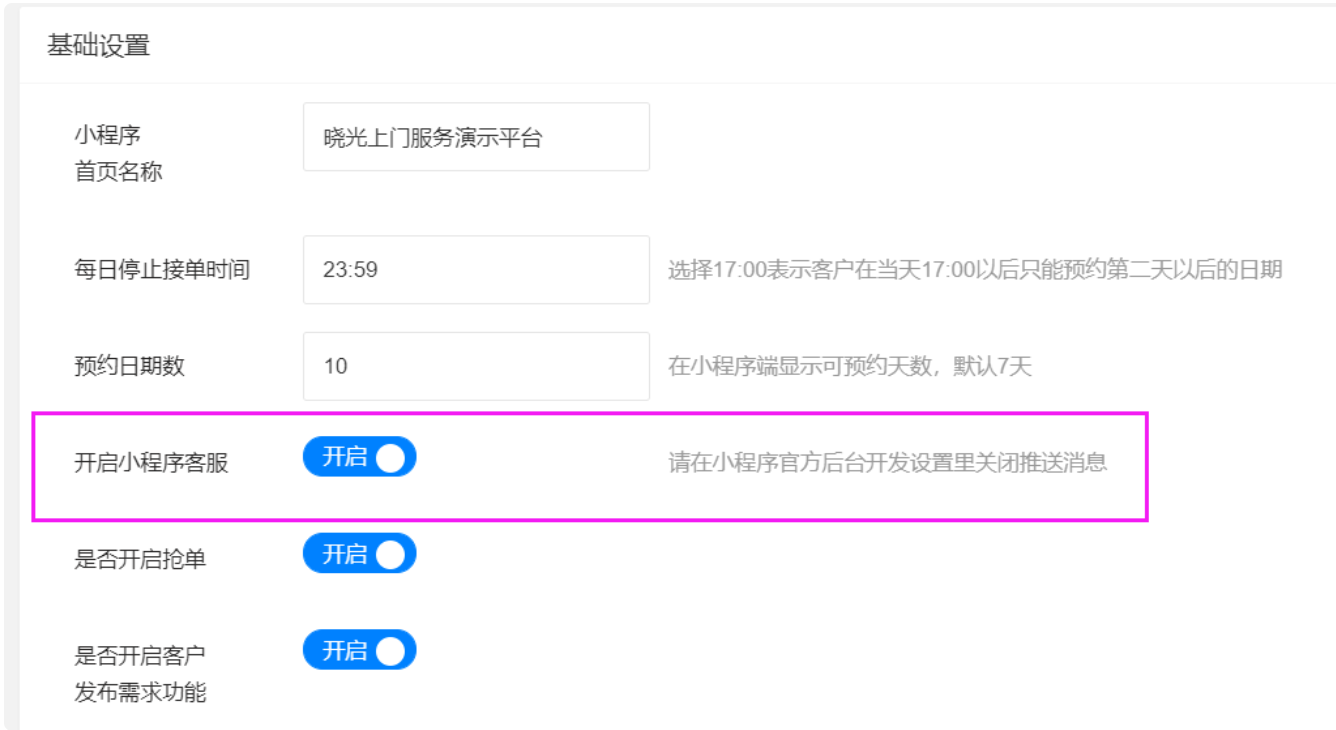Viewport: 1336px width, 730px height.
Task: Click the 小程序首页名称 text field
Action: [476, 137]
